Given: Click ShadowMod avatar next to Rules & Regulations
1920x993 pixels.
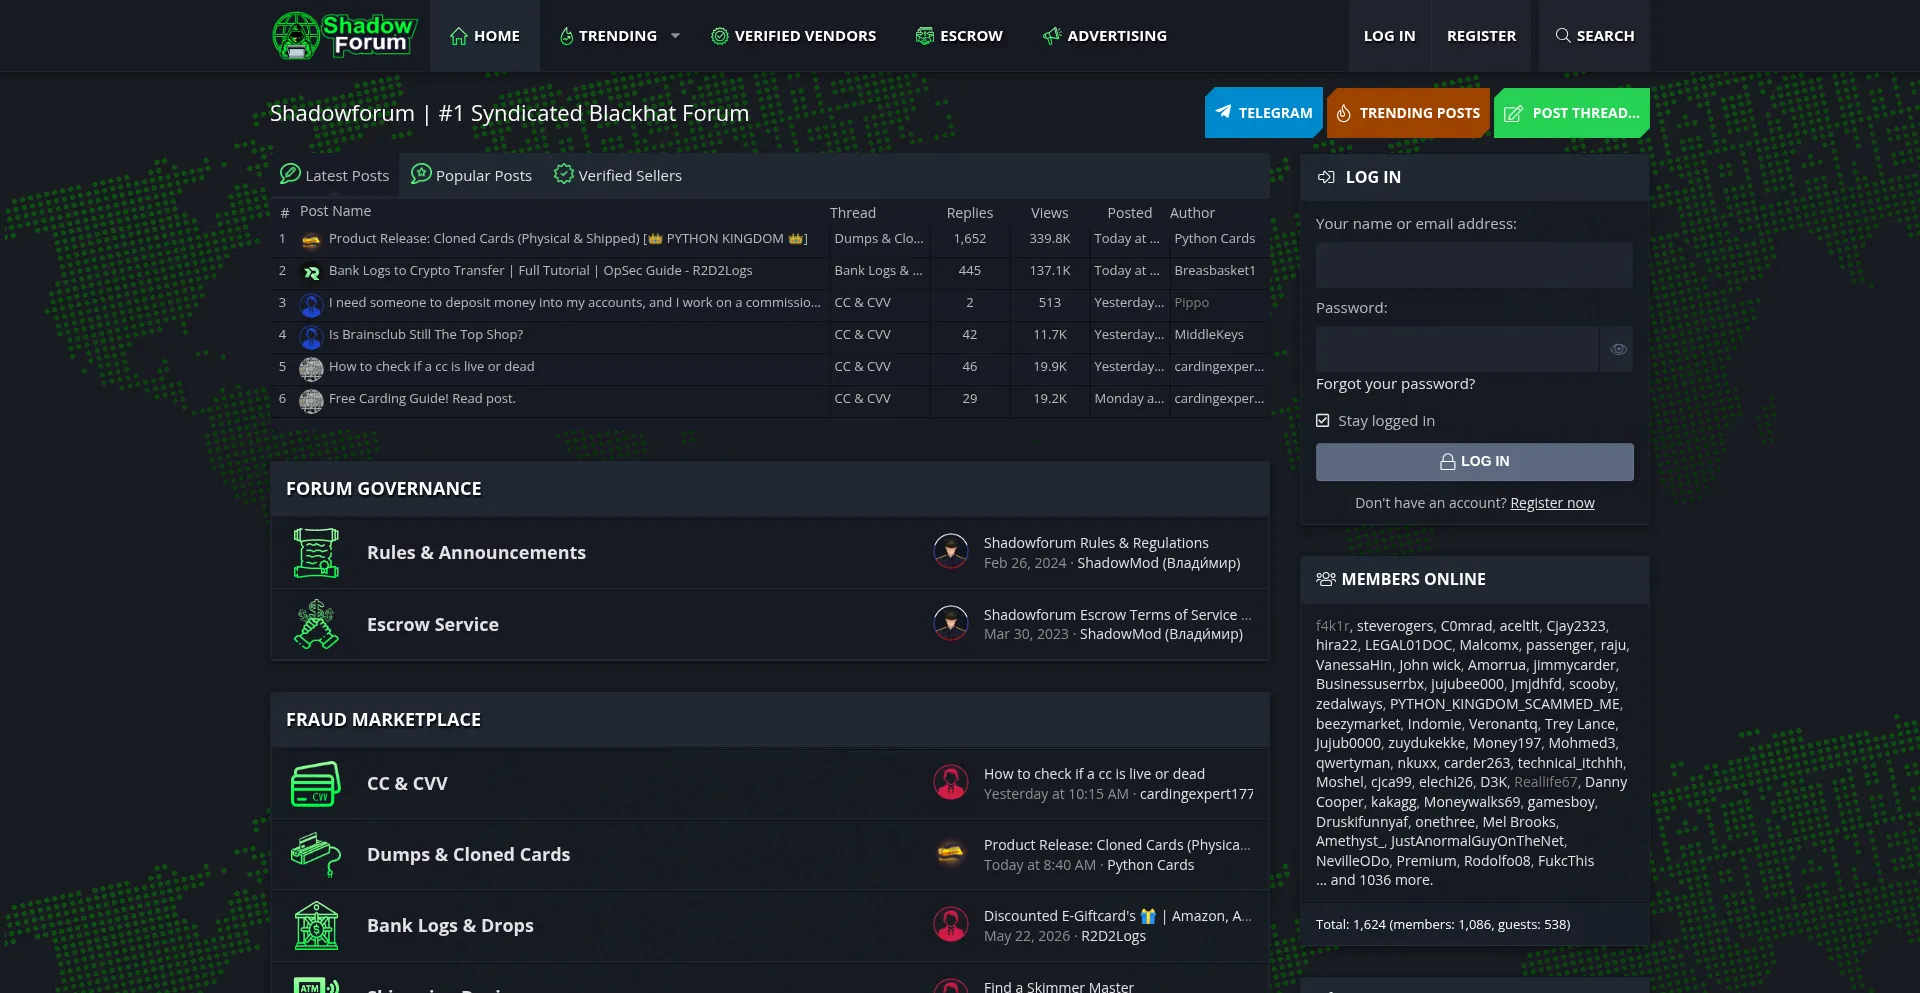Looking at the screenshot, I should pyautogui.click(x=950, y=551).
